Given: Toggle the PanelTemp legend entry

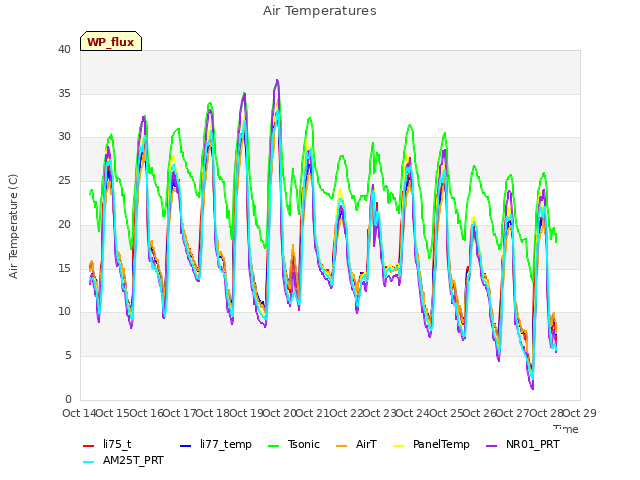Looking at the screenshot, I should pos(431,444).
